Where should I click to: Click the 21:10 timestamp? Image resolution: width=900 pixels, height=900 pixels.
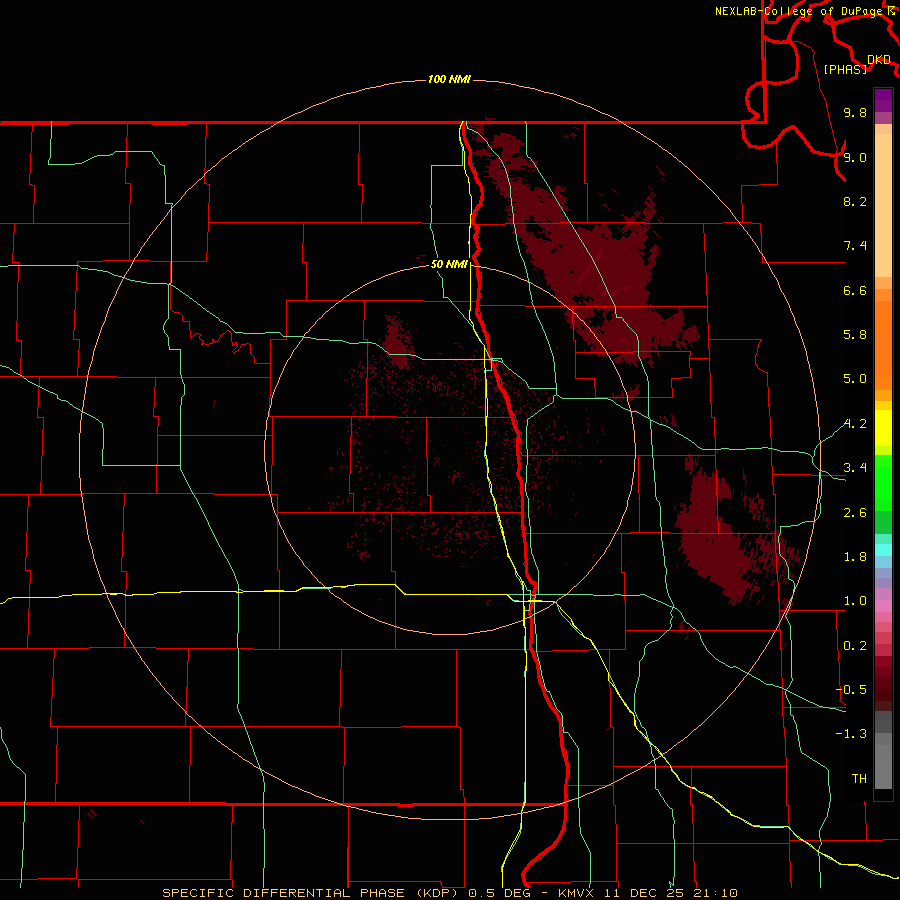pos(716,893)
